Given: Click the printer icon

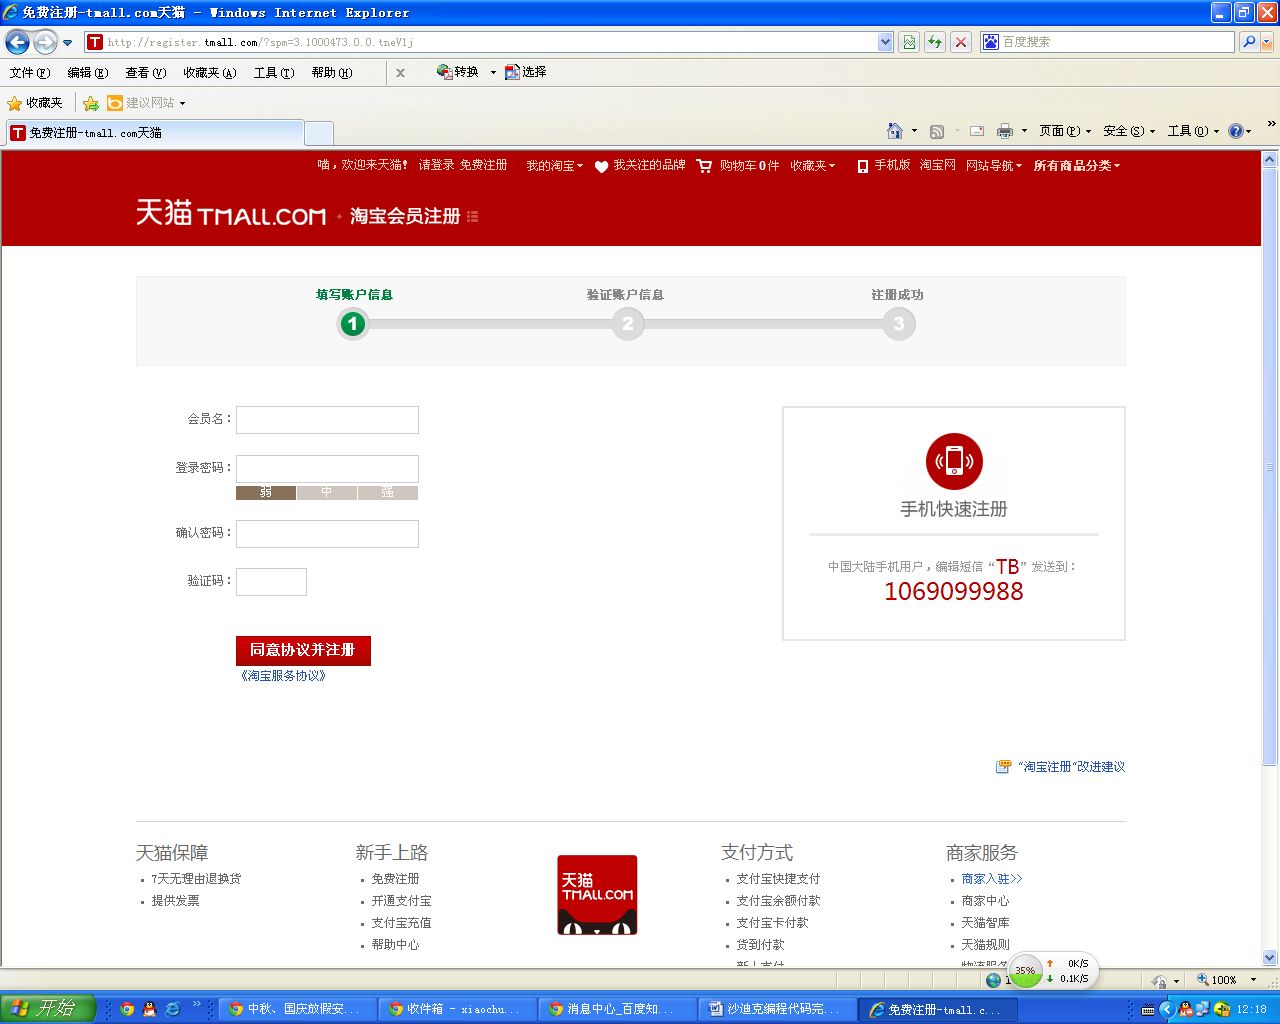Looking at the screenshot, I should pos(1005,131).
